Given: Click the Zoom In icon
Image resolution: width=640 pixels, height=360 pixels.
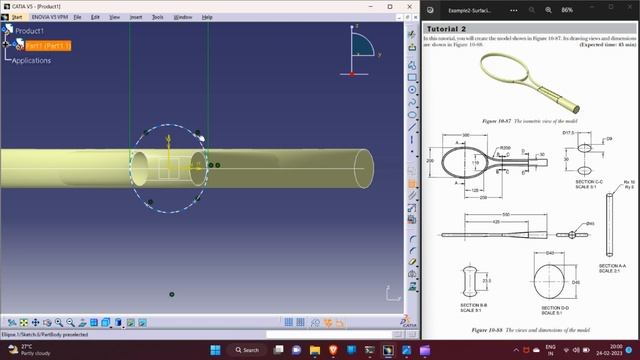Looking at the screenshot, I should (59, 323).
